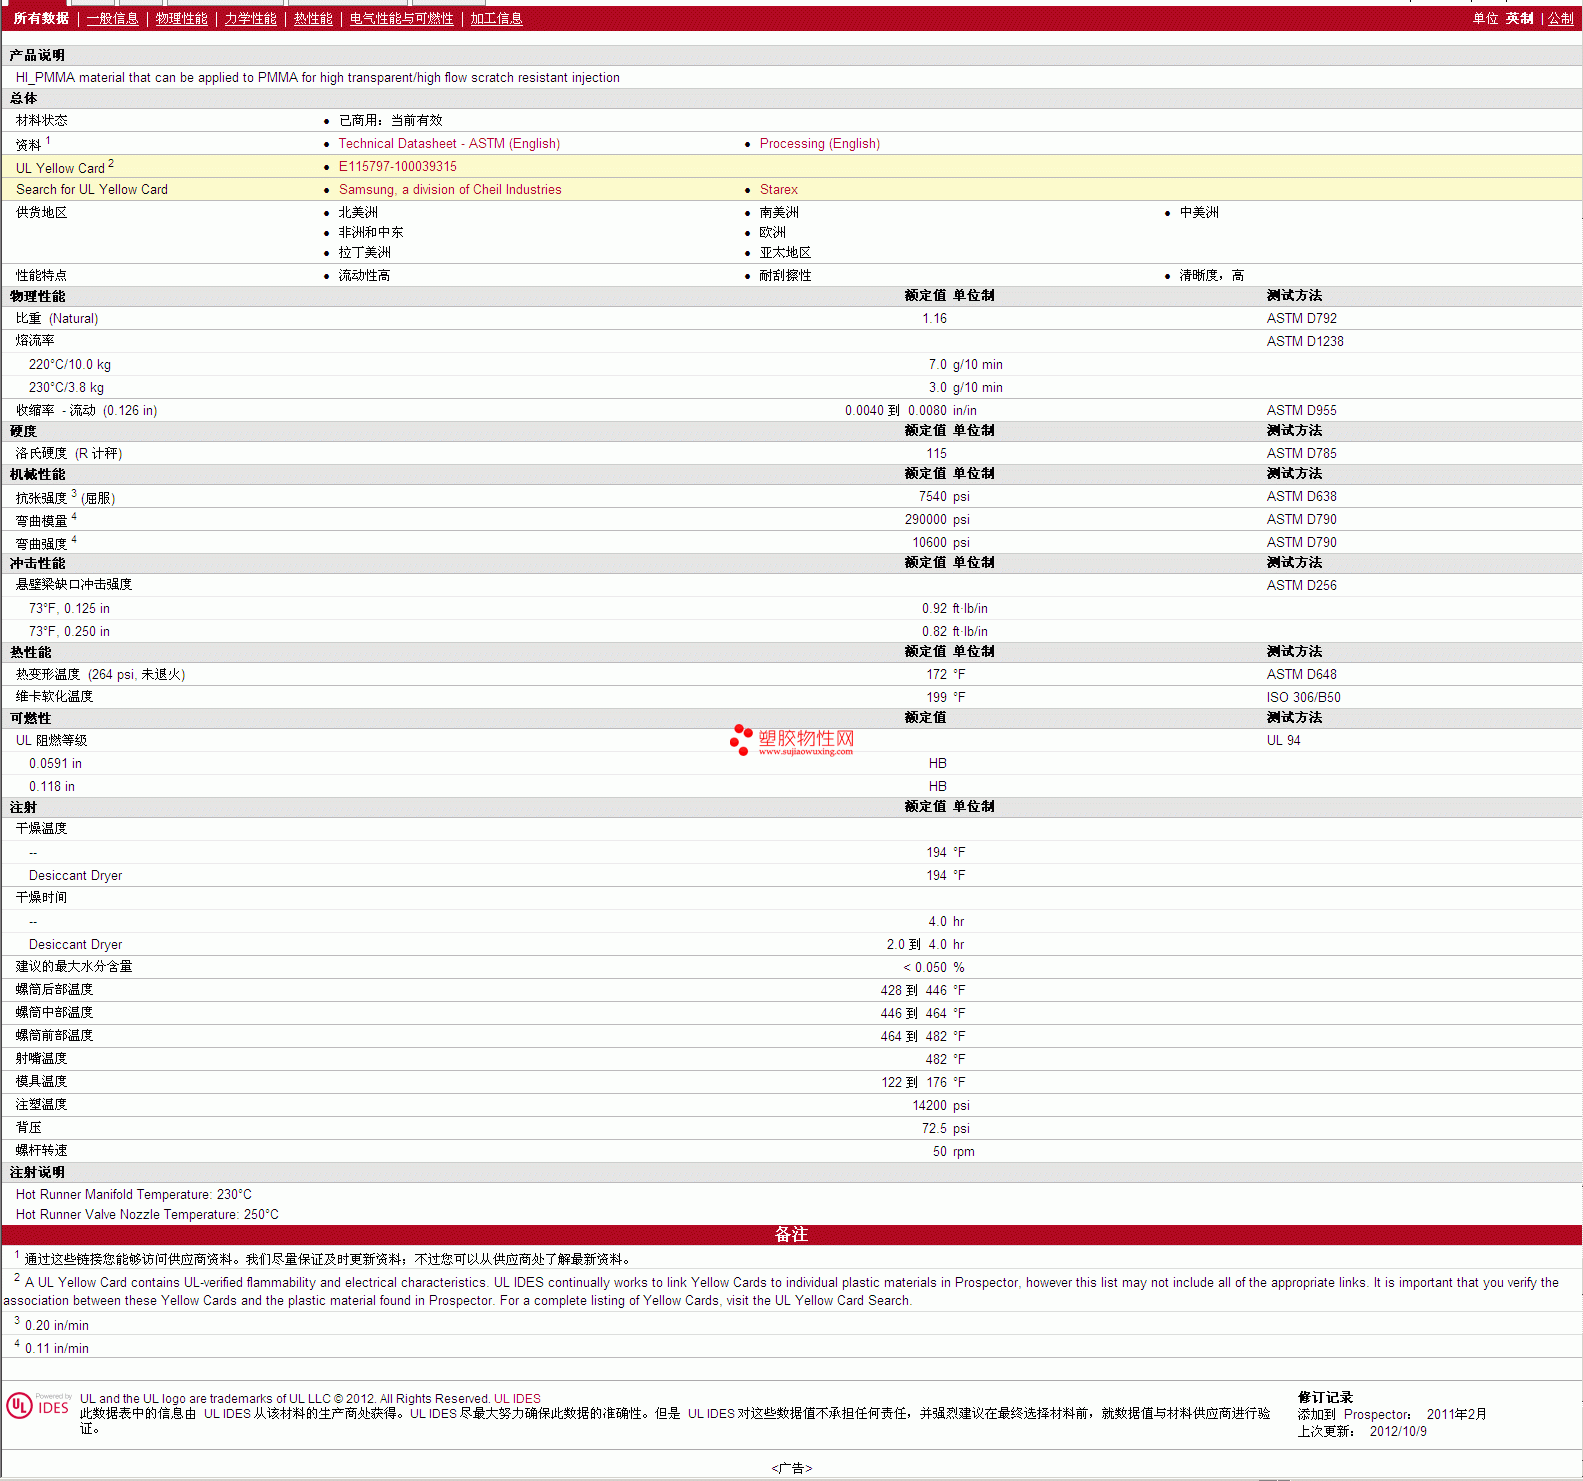
Task: Select flexural strength value 10600 psi
Action: (941, 542)
